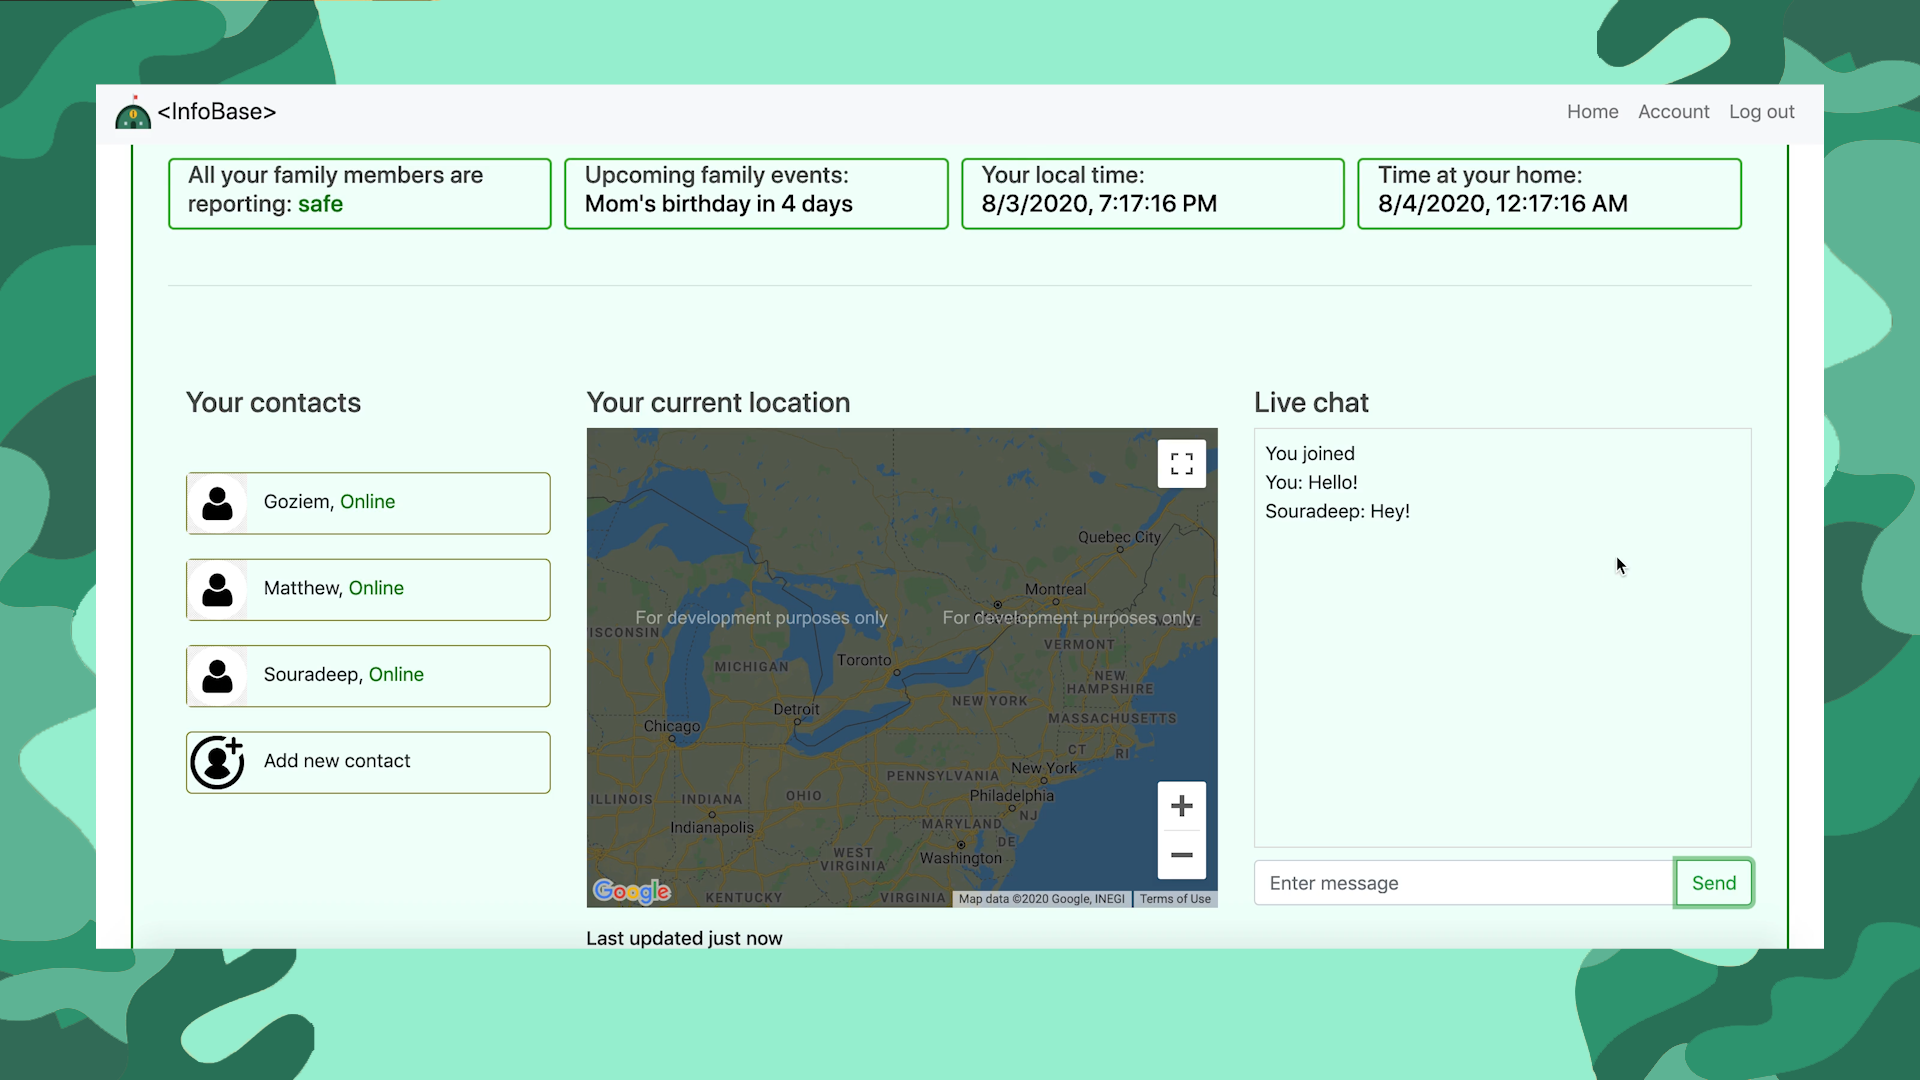Click family members safety status card
Screen dimensions: 1920x1080
pos(359,193)
